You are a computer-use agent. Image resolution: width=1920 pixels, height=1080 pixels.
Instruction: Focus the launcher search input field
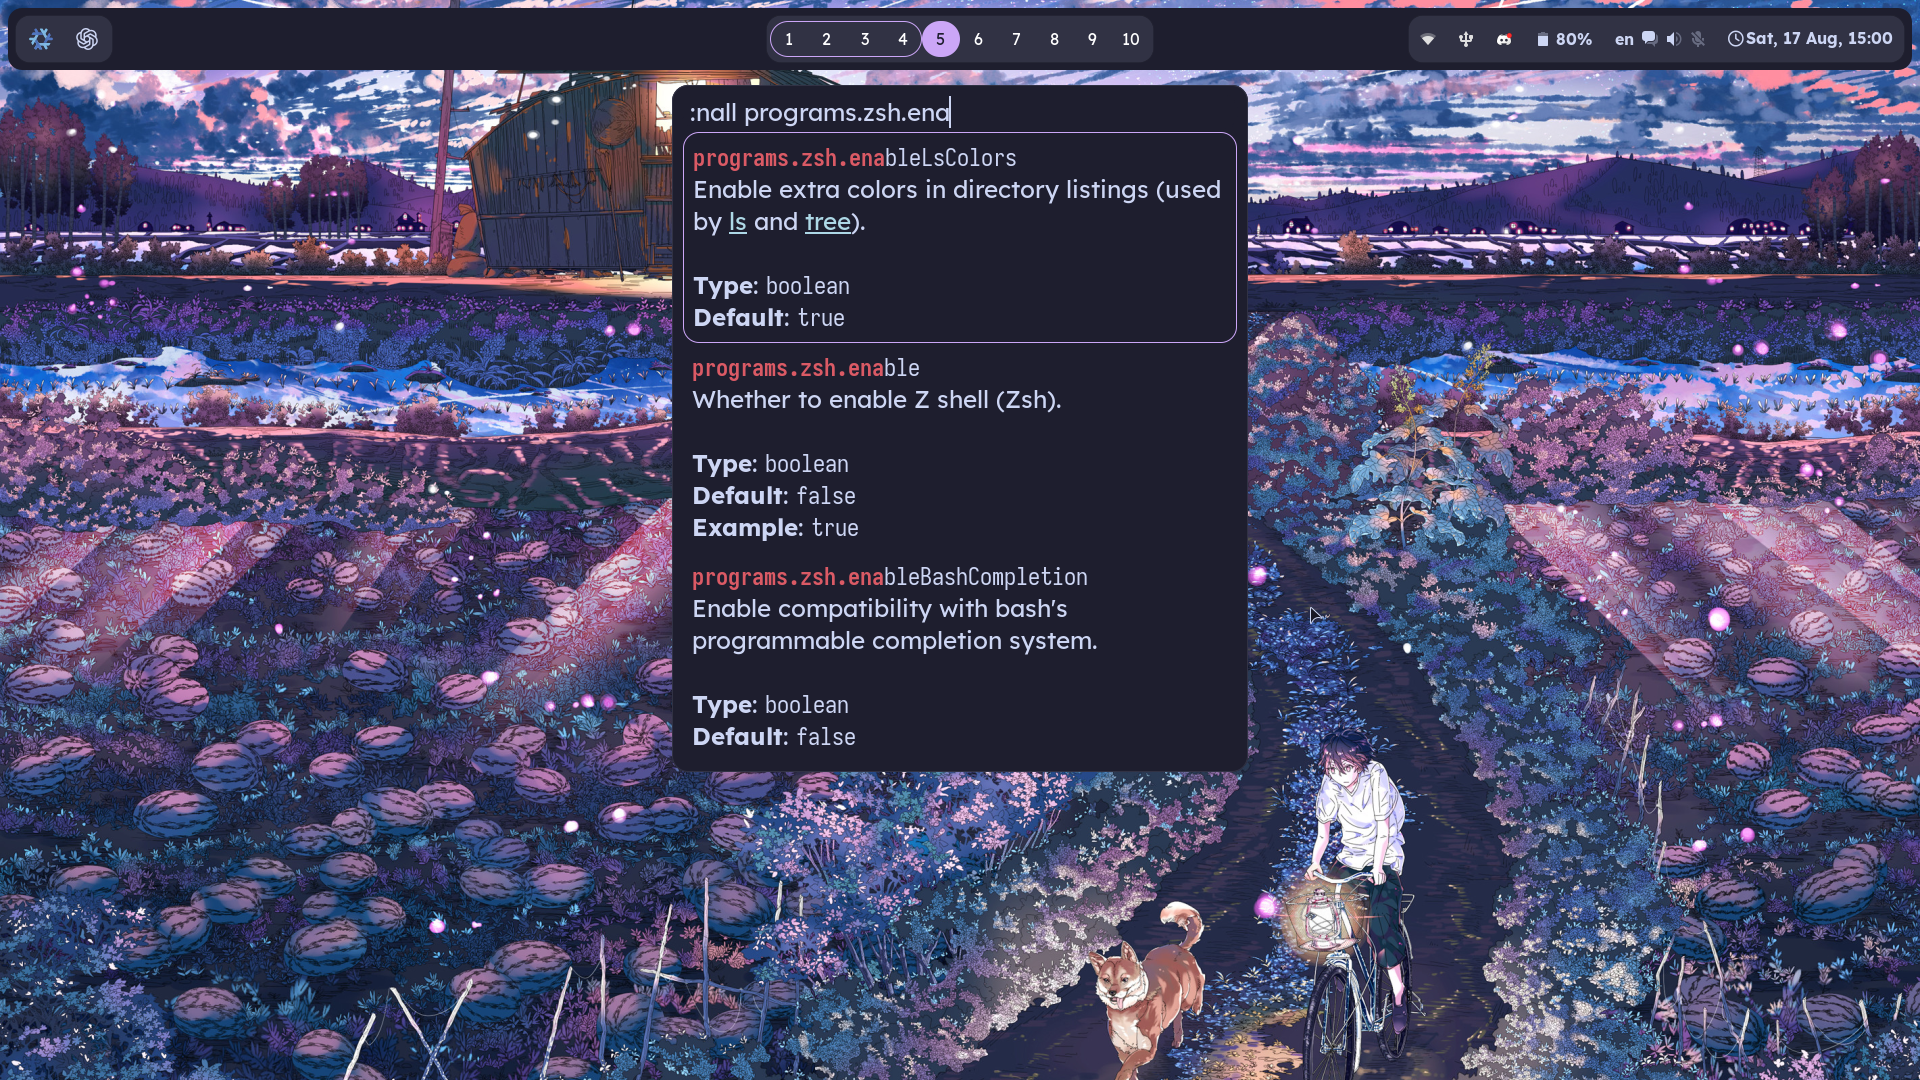tap(959, 112)
